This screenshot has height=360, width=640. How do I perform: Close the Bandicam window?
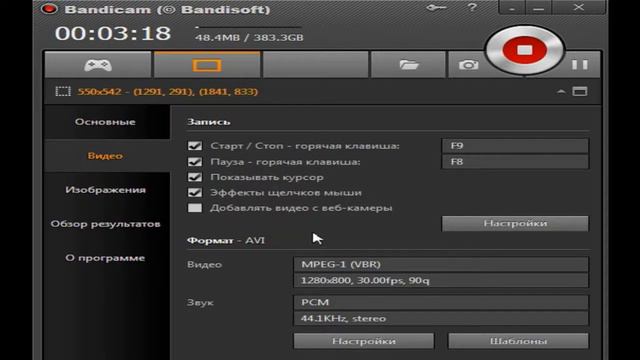point(578,8)
